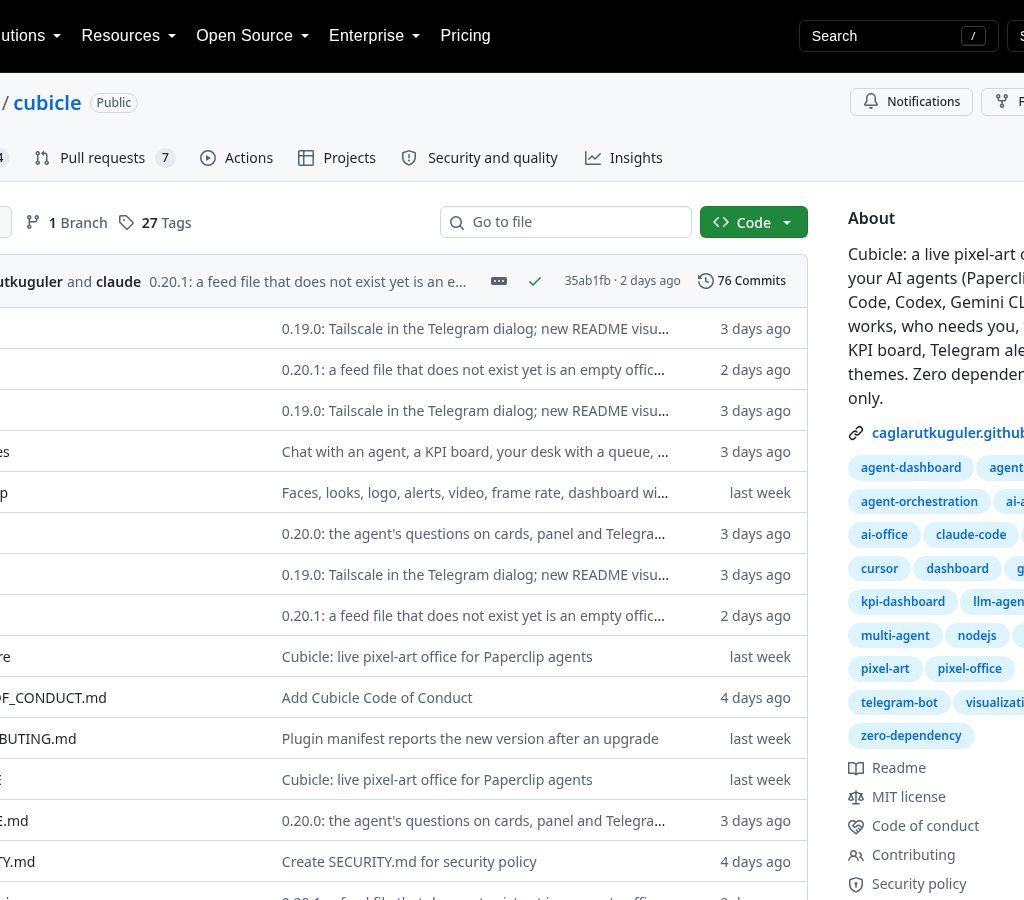This screenshot has height=900, width=1024.
Task: Open commit 'Chat with an agent, a KPI board'
Action: click(475, 452)
